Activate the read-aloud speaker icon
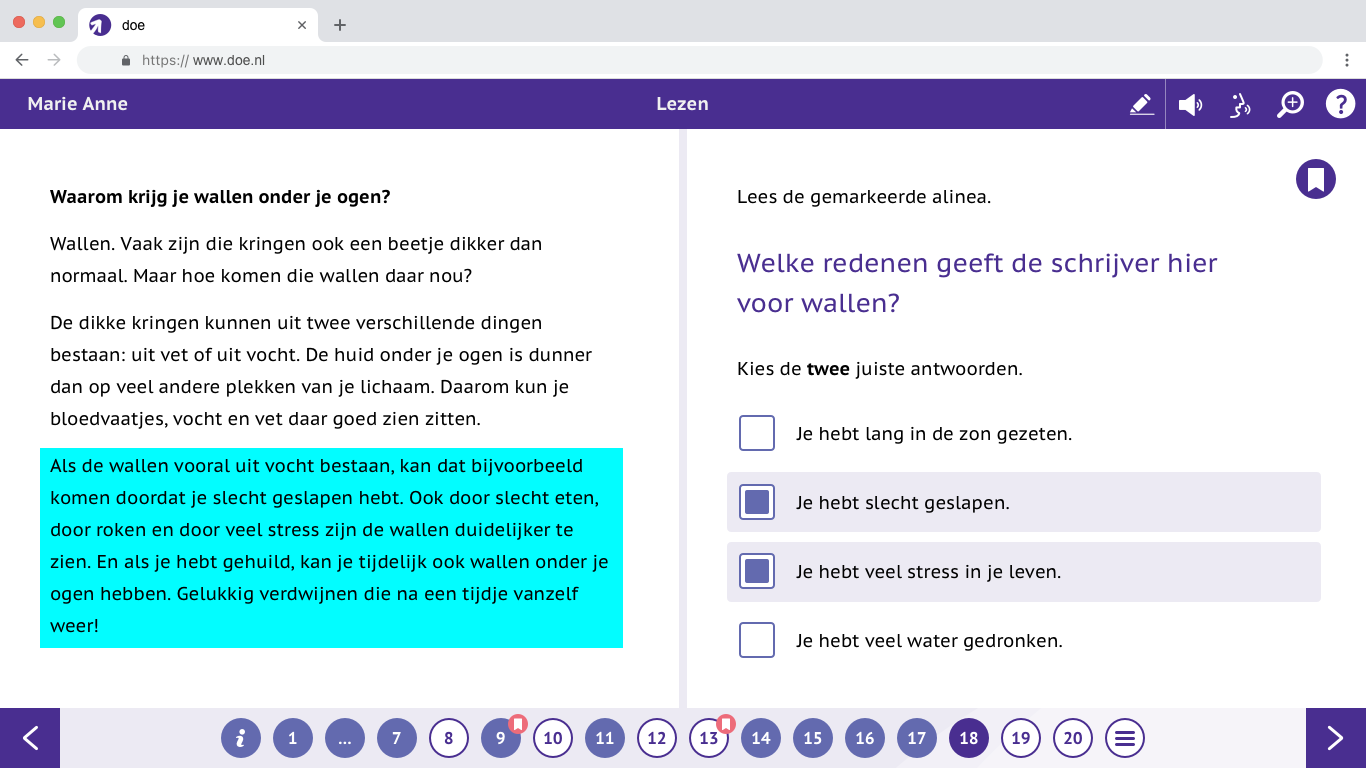Image resolution: width=1366 pixels, height=768 pixels. 1190,103
